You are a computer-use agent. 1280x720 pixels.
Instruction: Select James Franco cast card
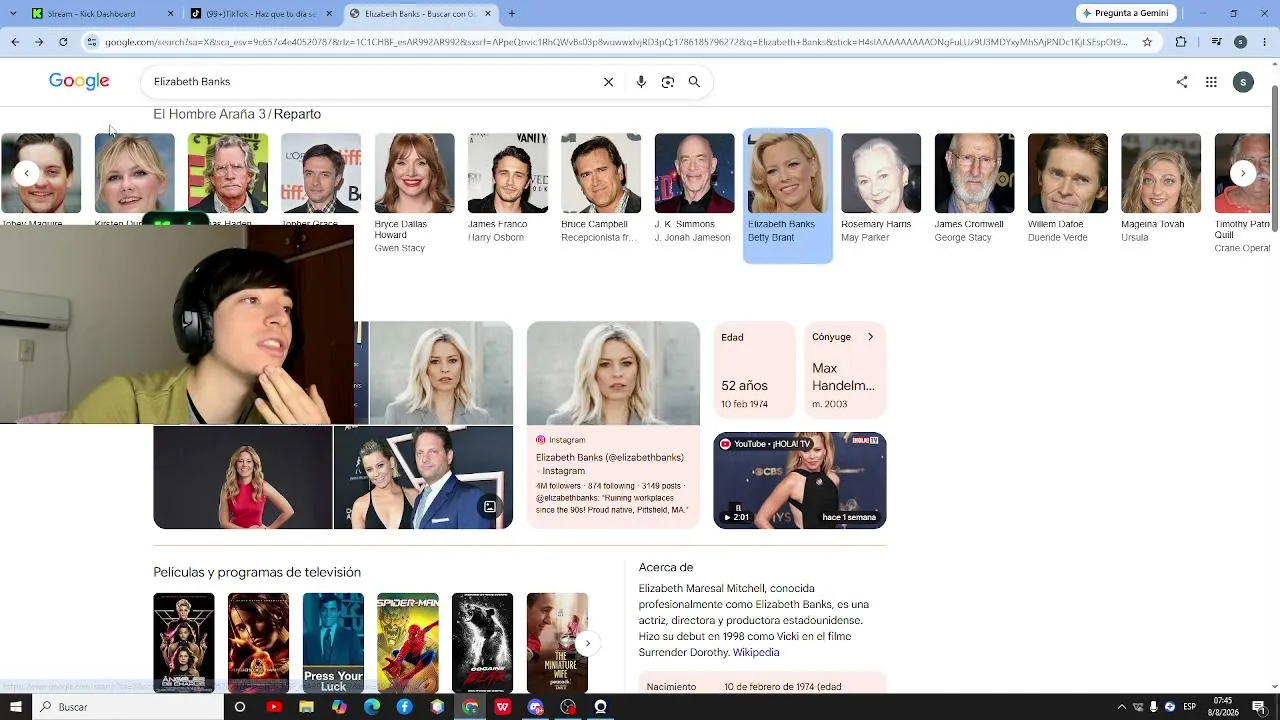[x=507, y=189]
